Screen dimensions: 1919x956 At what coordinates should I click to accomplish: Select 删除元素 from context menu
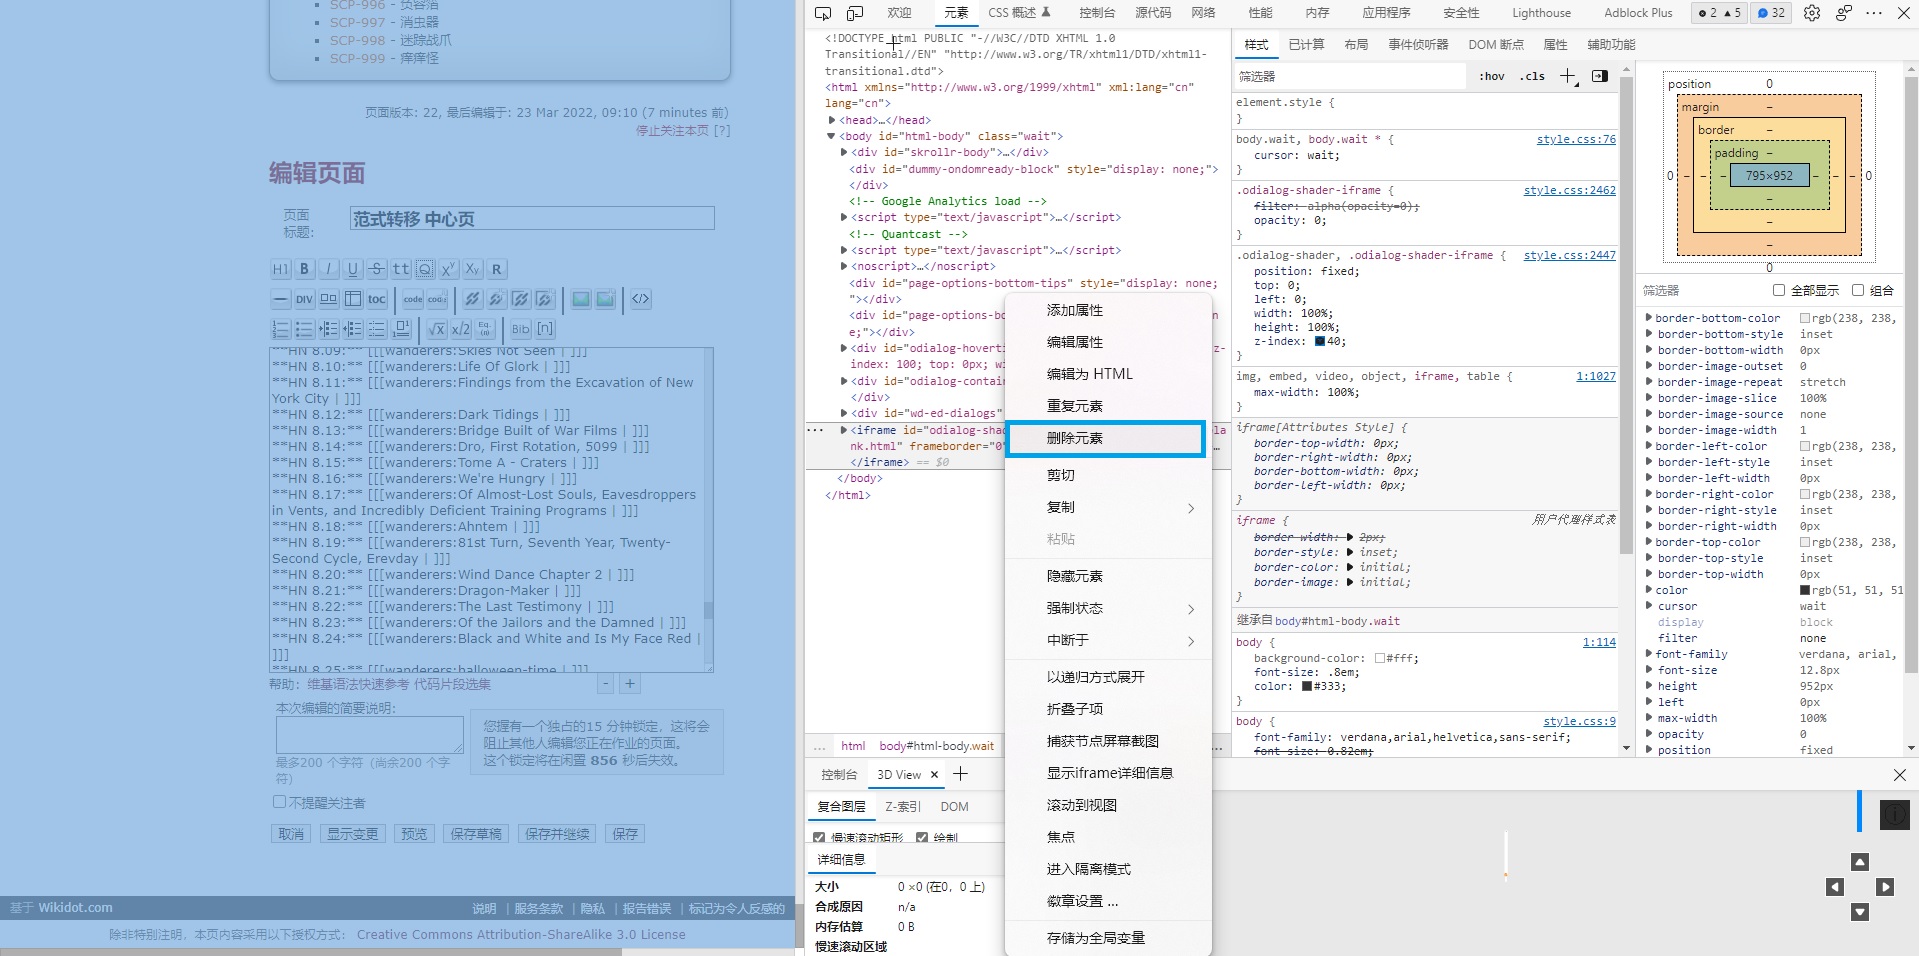[1105, 438]
